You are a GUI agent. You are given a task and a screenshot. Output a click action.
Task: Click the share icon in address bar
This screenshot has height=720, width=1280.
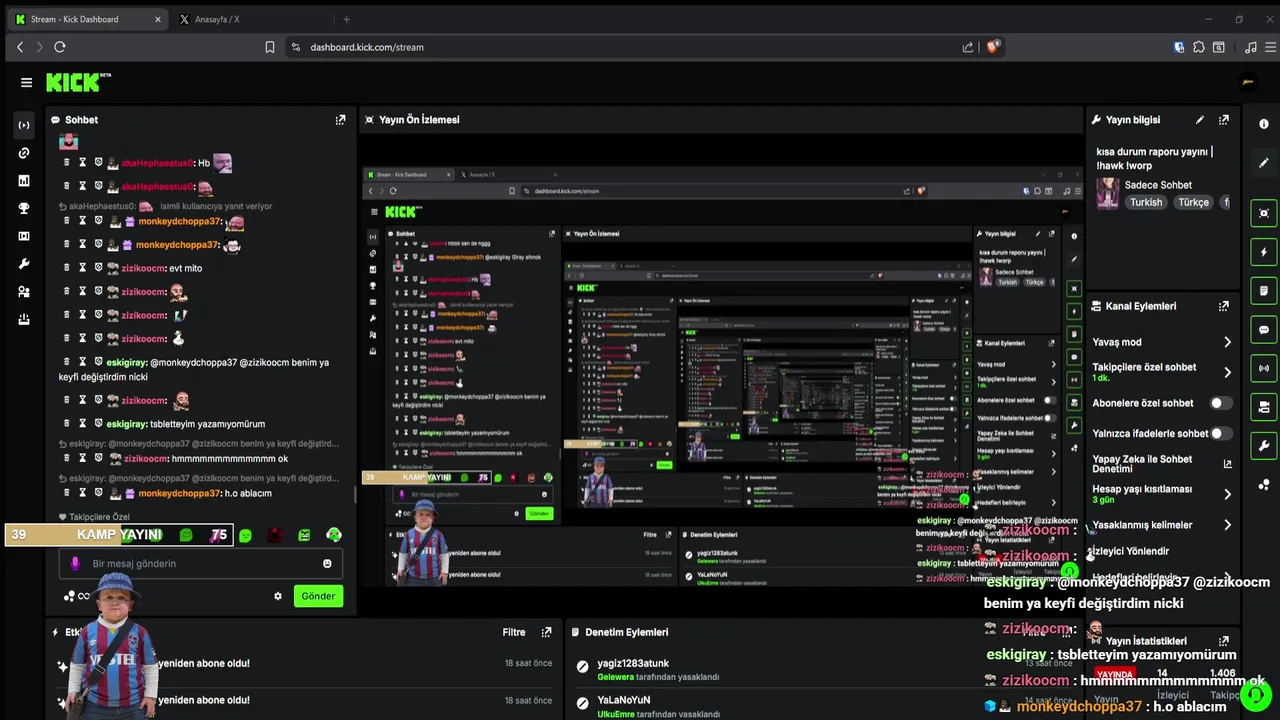pyautogui.click(x=967, y=47)
